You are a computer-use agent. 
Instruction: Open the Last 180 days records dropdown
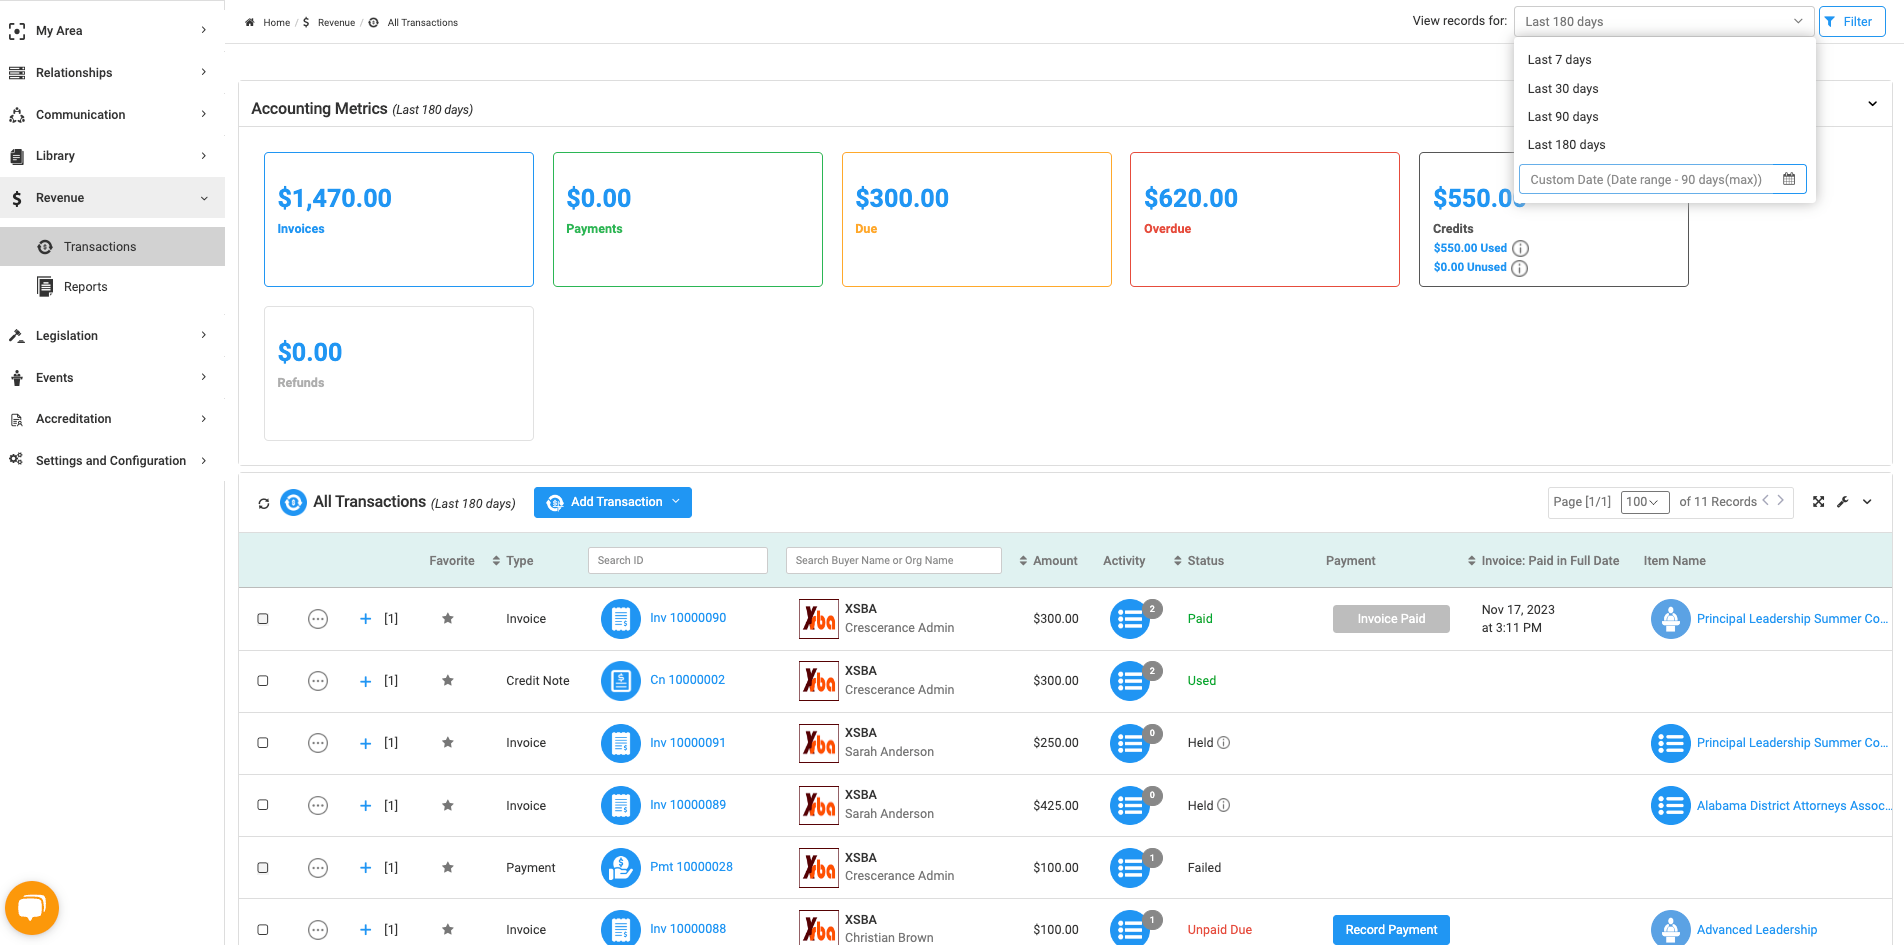pyautogui.click(x=1664, y=21)
